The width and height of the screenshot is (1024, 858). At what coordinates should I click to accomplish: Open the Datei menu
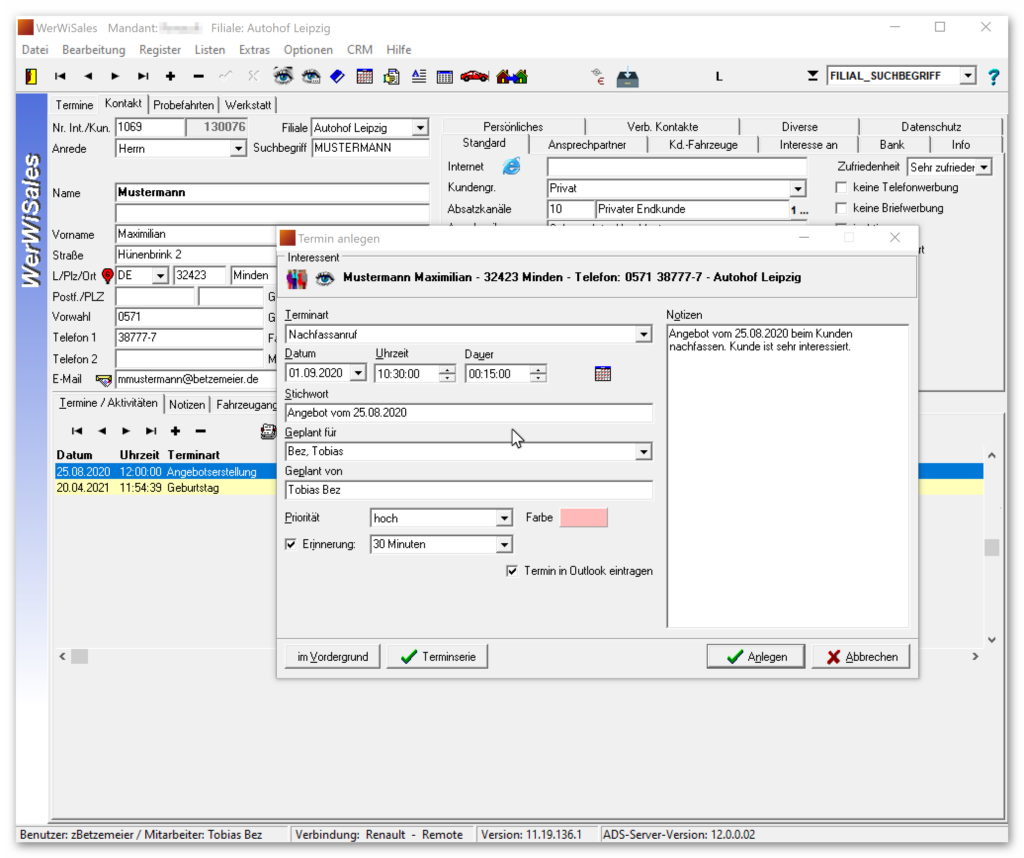pos(35,50)
